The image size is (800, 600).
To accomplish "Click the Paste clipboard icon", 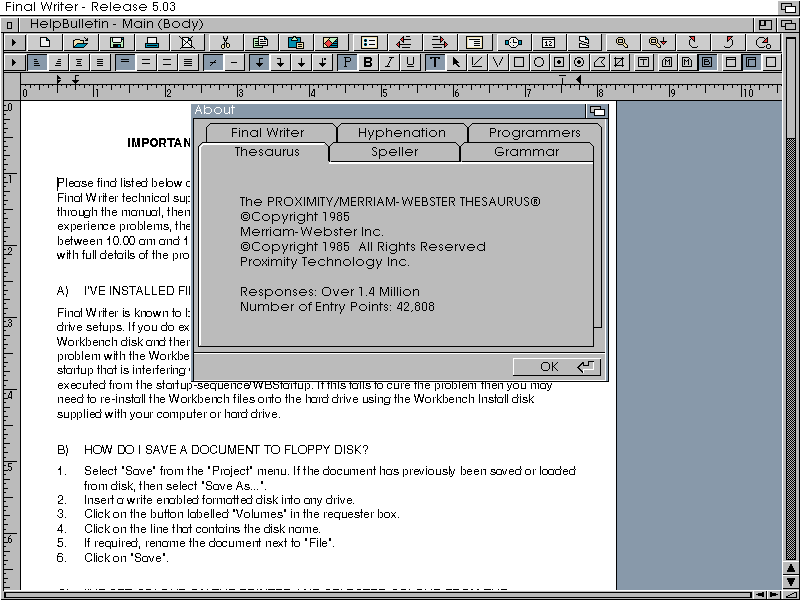I will click(296, 42).
